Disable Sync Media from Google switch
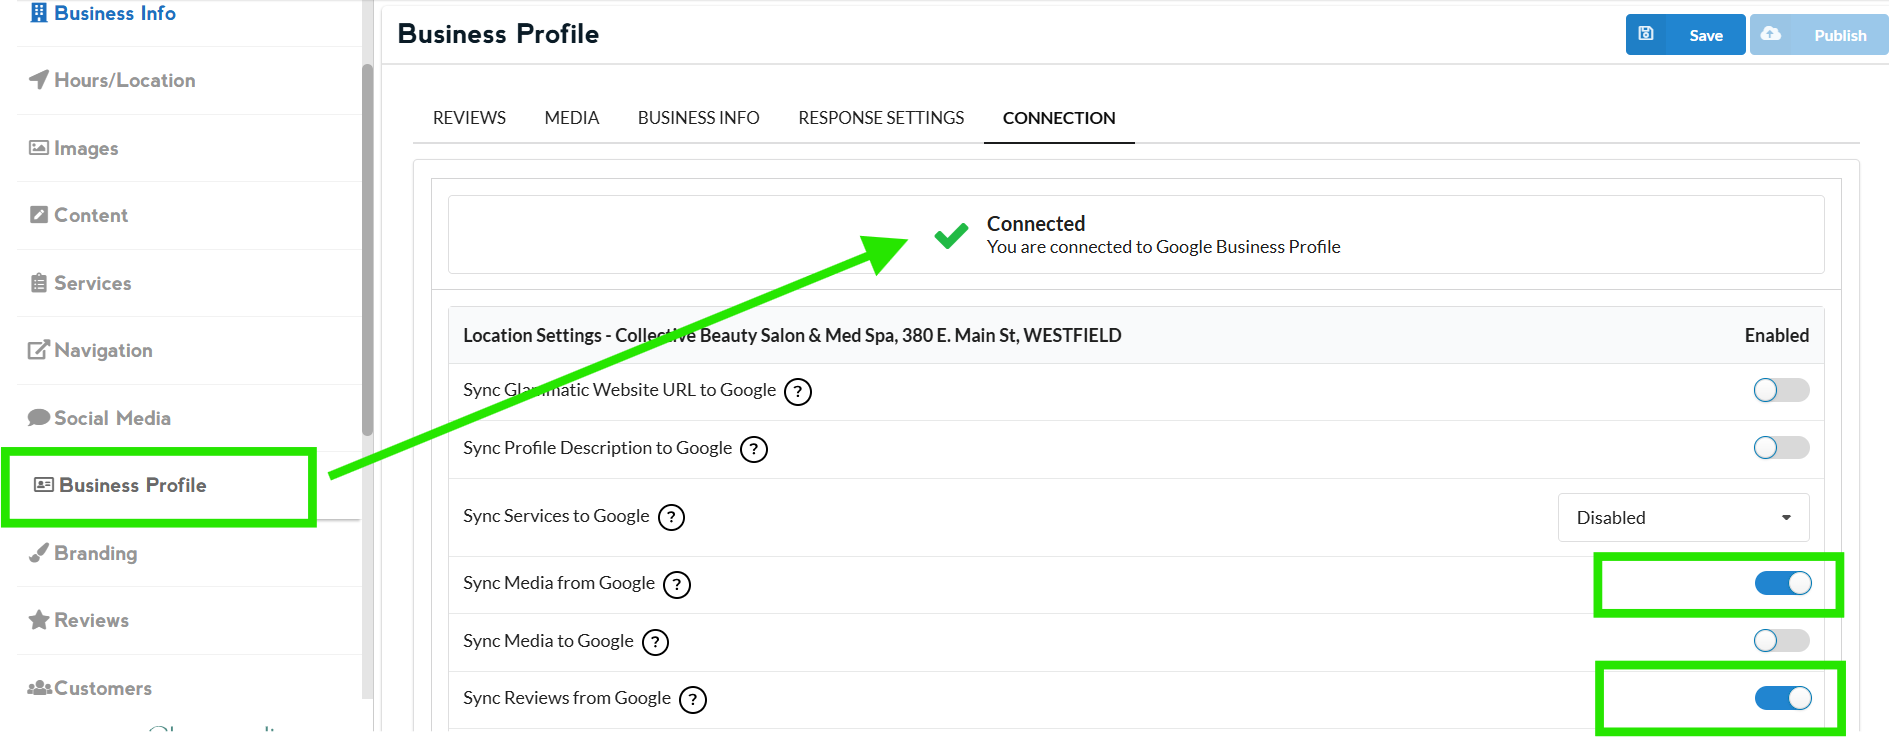Image resolution: width=1889 pixels, height=737 pixels. click(x=1782, y=583)
